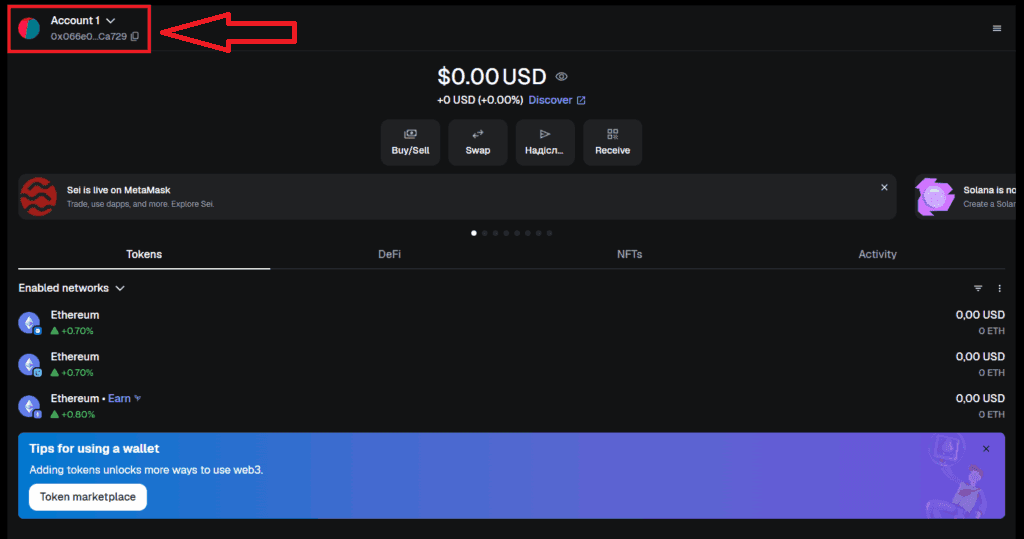Click the Receive button

613,142
